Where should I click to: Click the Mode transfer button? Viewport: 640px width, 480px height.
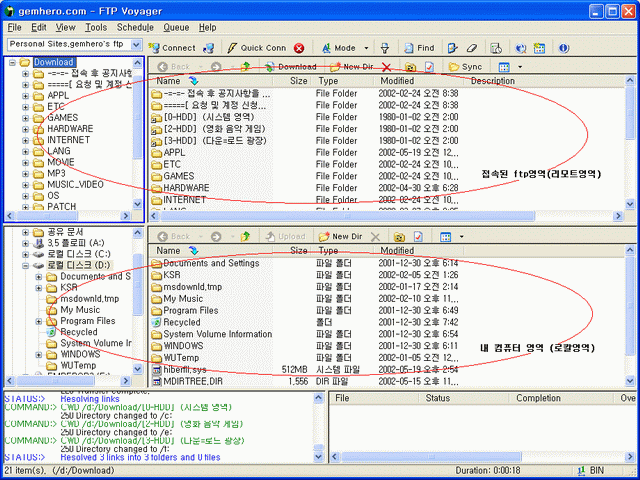339,48
